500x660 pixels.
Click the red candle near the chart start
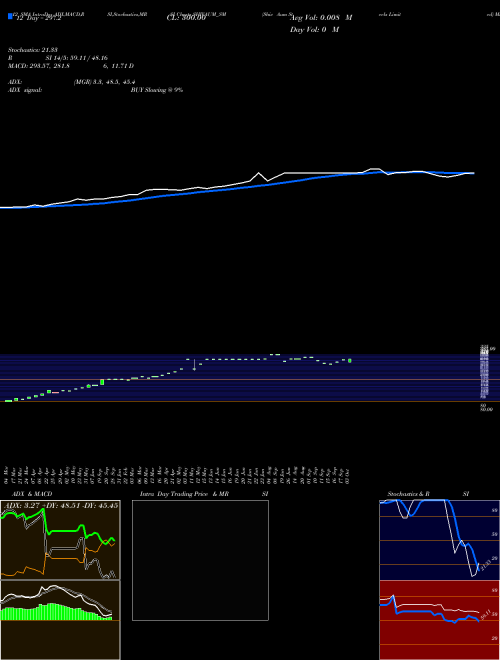pyautogui.click(x=55, y=392)
